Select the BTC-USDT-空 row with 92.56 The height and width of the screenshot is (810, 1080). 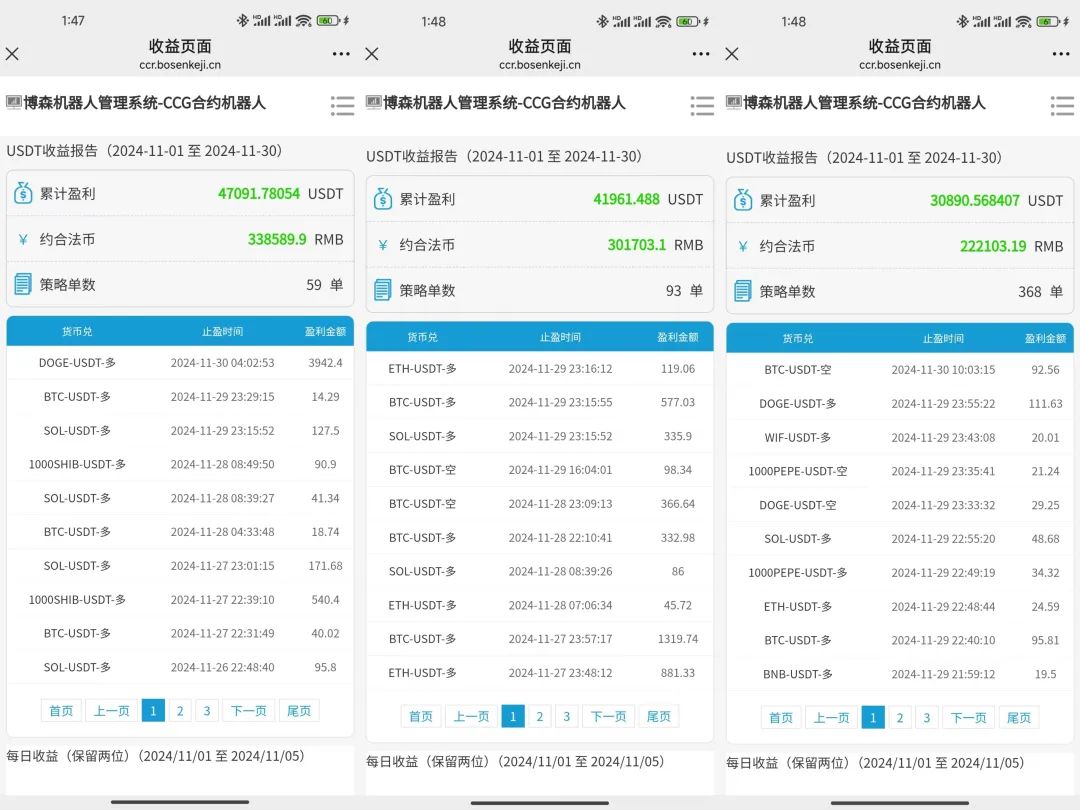[x=900, y=370]
